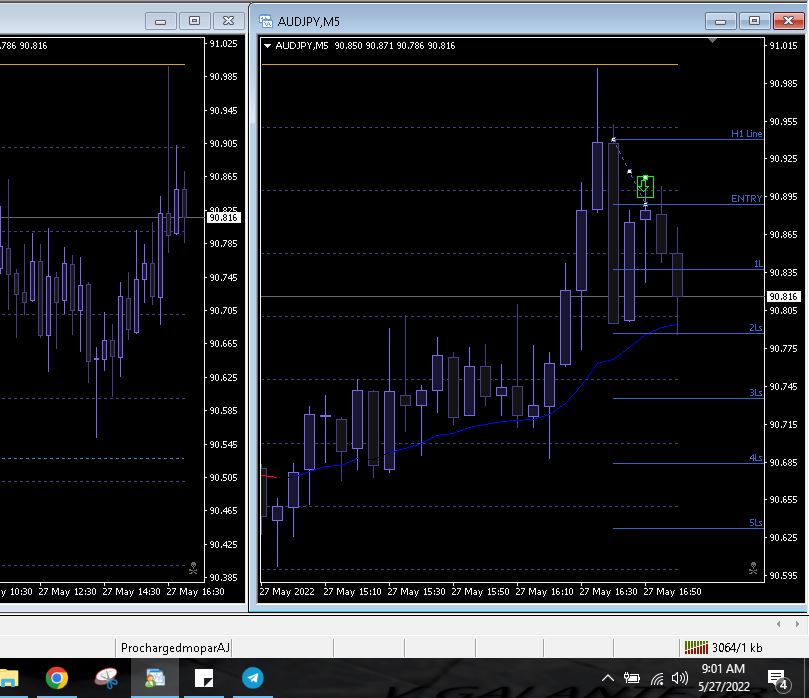Click the battery status tray icon

(632, 679)
